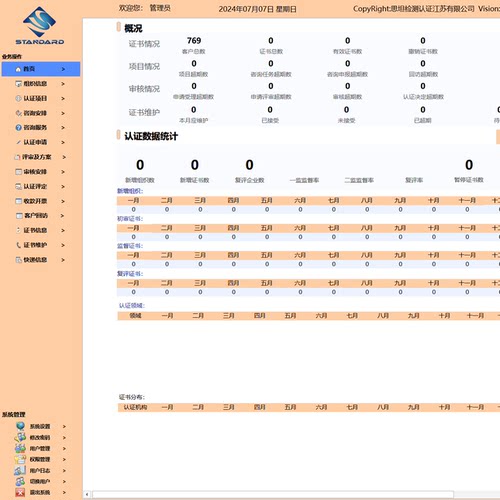Click the phone icon beside 证书维护

[x=19, y=245]
